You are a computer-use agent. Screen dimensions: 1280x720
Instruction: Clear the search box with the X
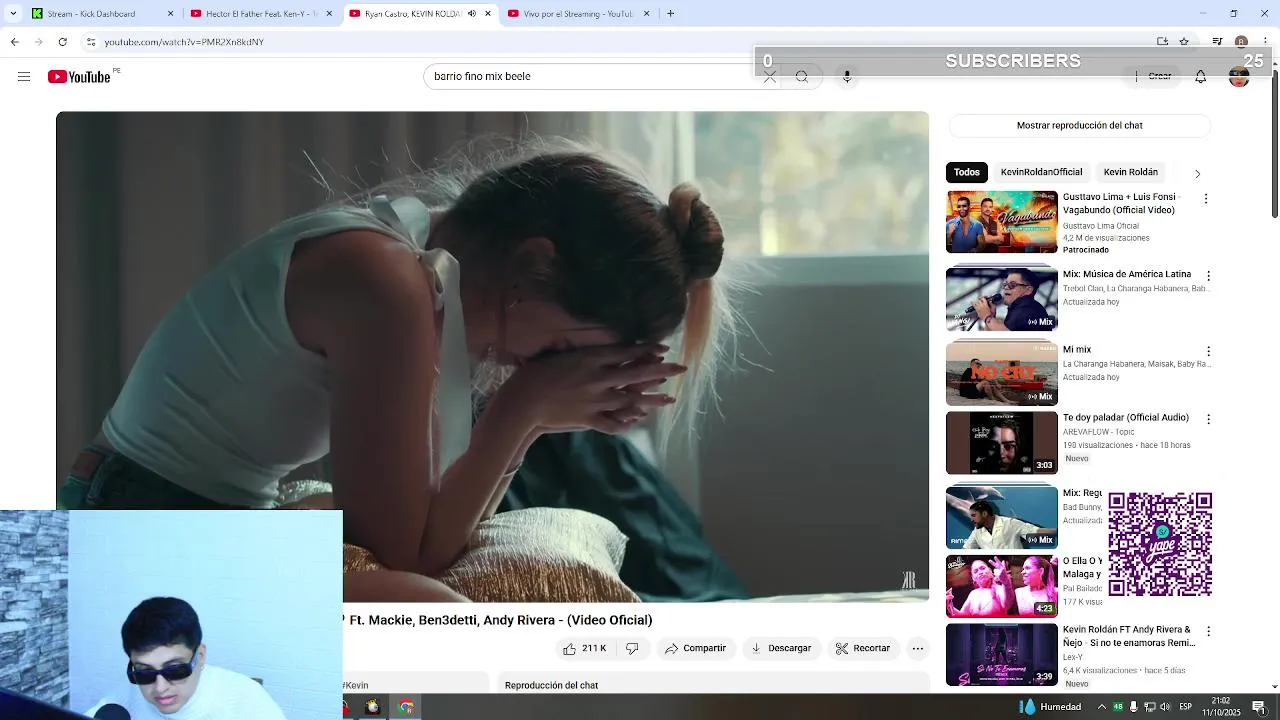[x=769, y=77]
